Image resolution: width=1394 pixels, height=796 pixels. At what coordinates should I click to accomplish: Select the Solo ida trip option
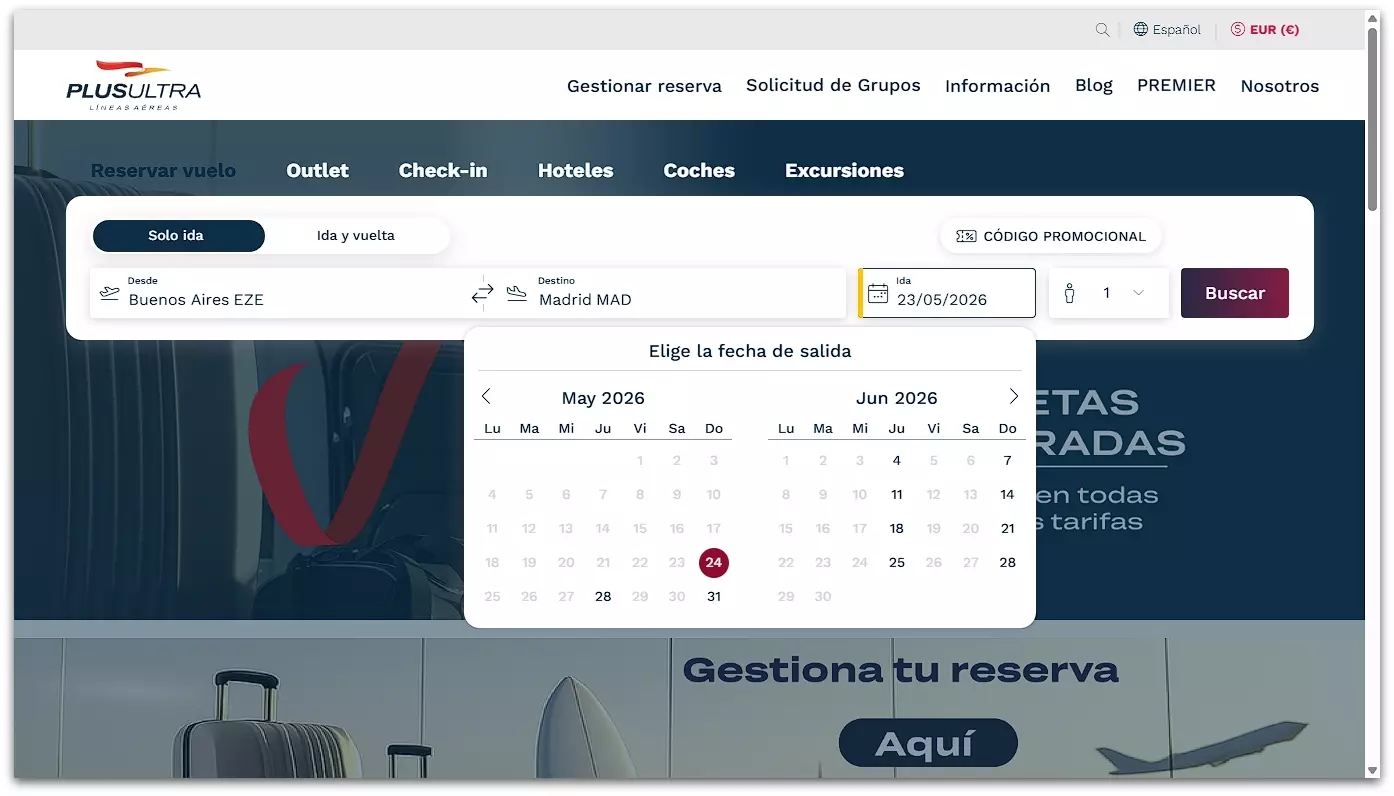[178, 236]
